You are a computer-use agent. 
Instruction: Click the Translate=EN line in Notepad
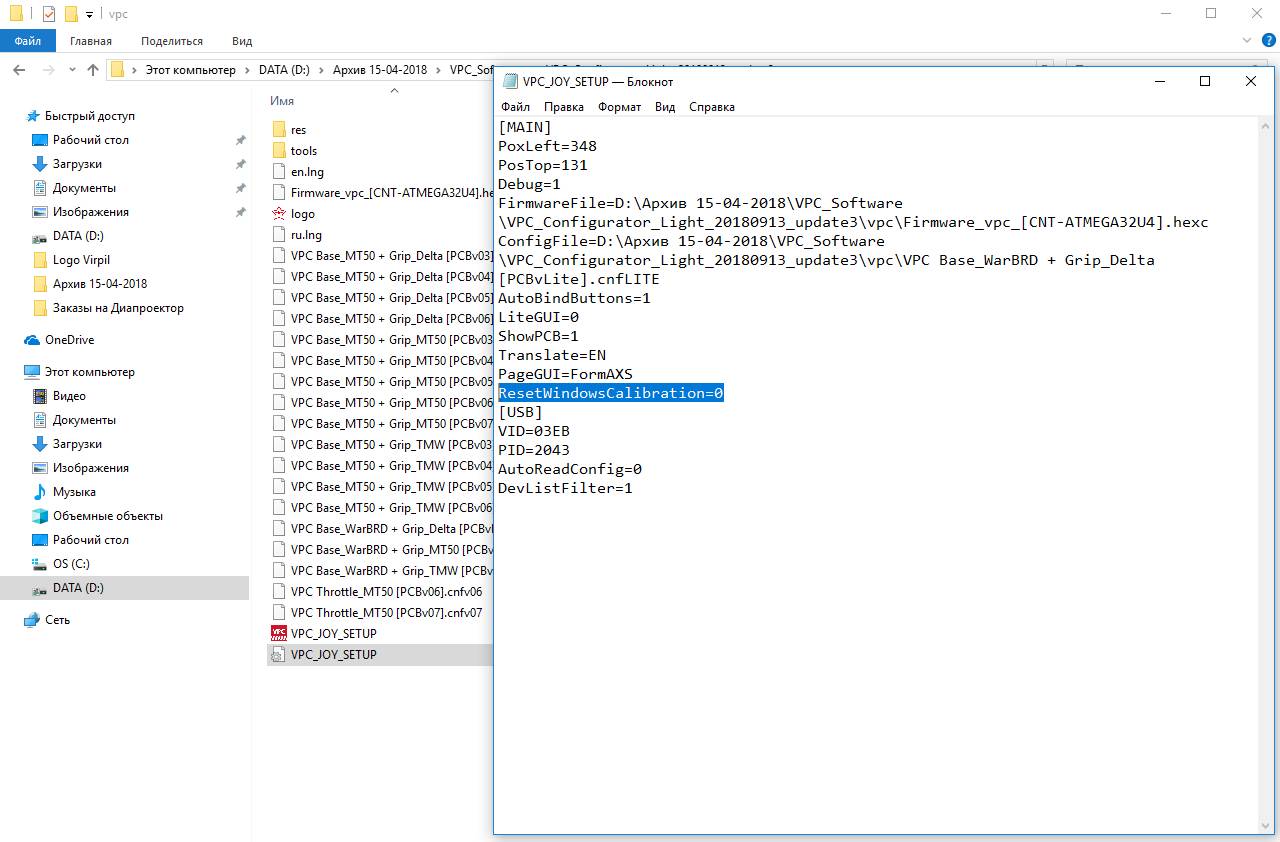[552, 355]
